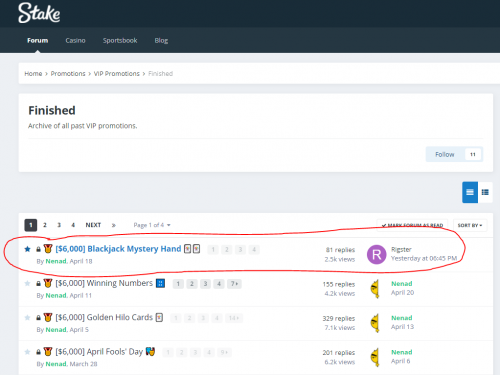The image size is (500, 375).
Task: Click Mark Forum As Read
Action: (412, 225)
